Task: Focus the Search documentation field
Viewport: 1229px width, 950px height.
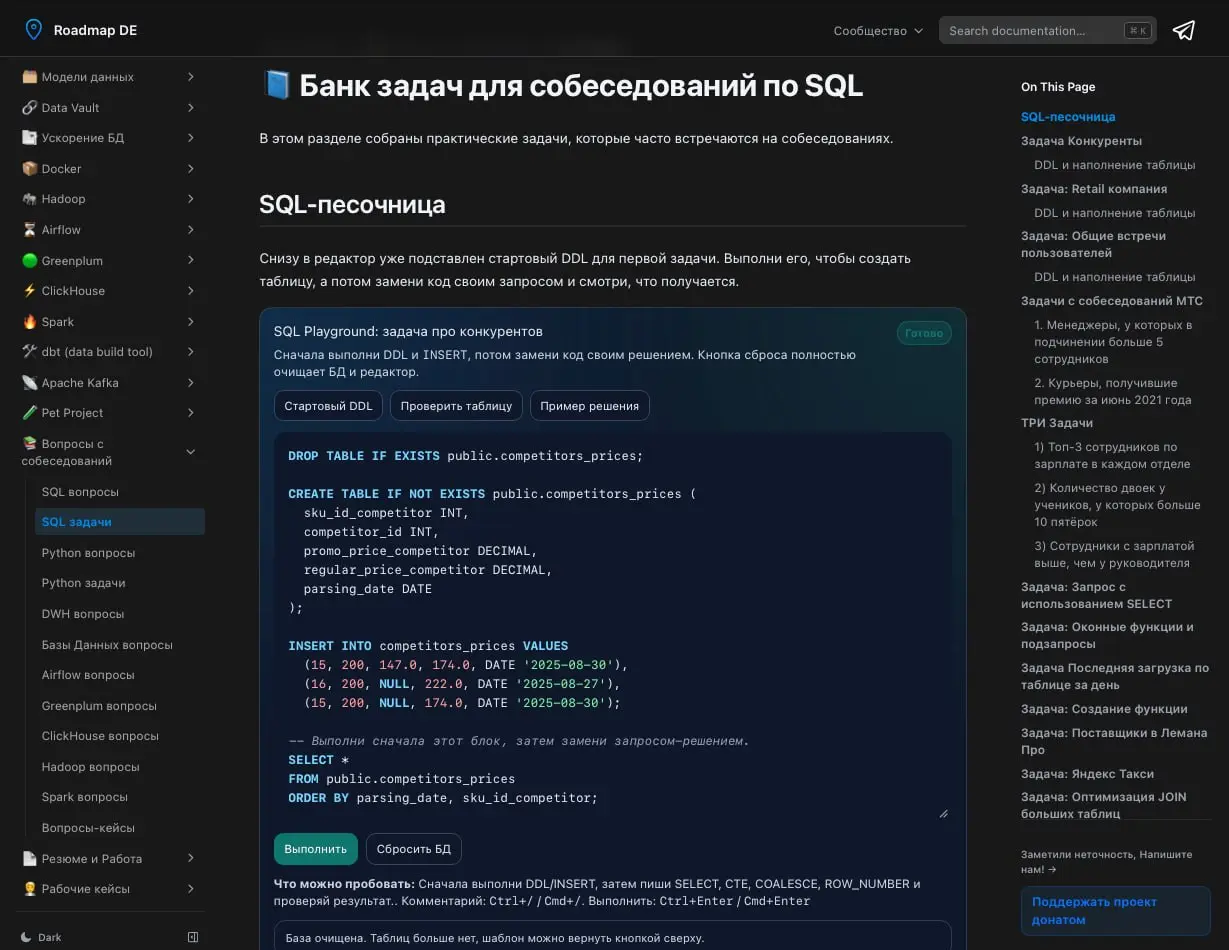Action: [1047, 30]
